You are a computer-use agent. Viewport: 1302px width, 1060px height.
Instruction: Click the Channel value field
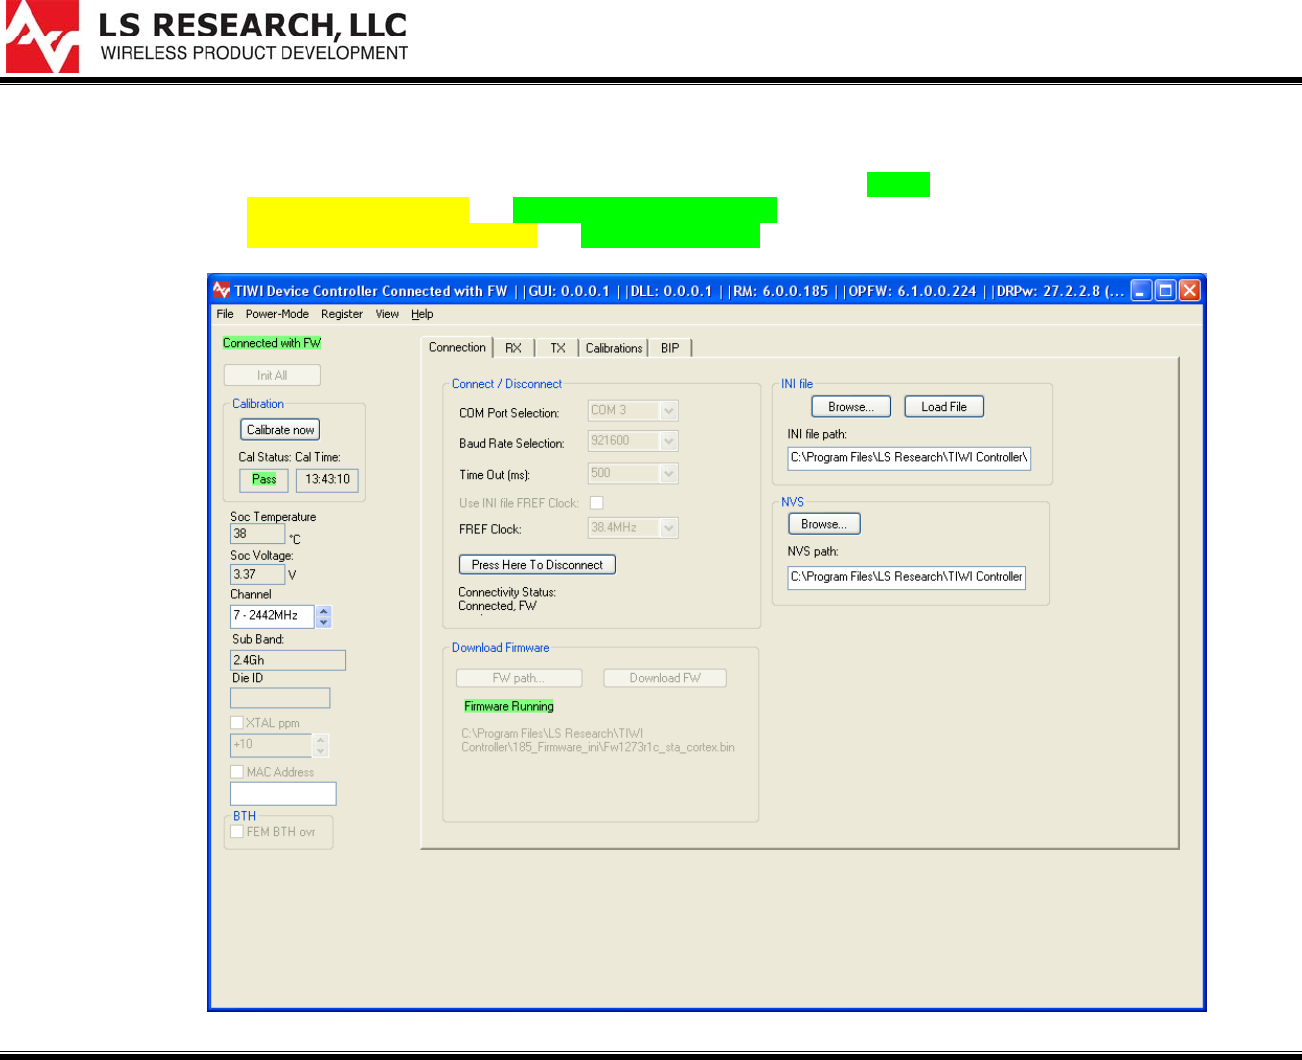point(272,616)
